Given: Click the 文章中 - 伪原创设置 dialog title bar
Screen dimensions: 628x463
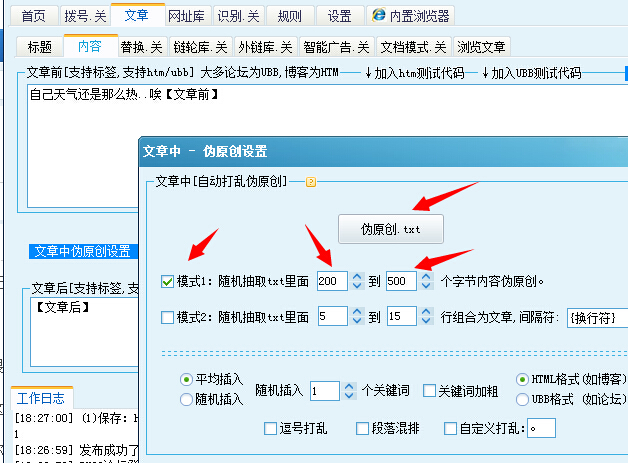Looking at the screenshot, I should 383,152.
